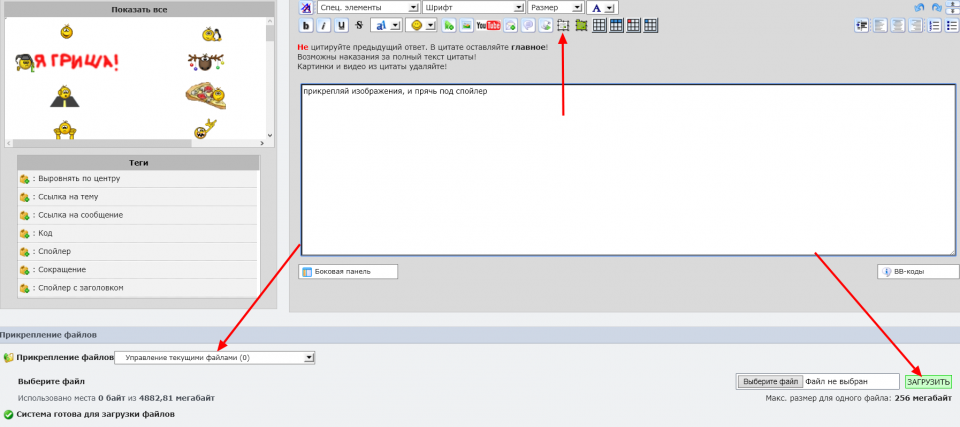Select the Выровнять по центру tag
This screenshot has height=427, width=960.
80,179
